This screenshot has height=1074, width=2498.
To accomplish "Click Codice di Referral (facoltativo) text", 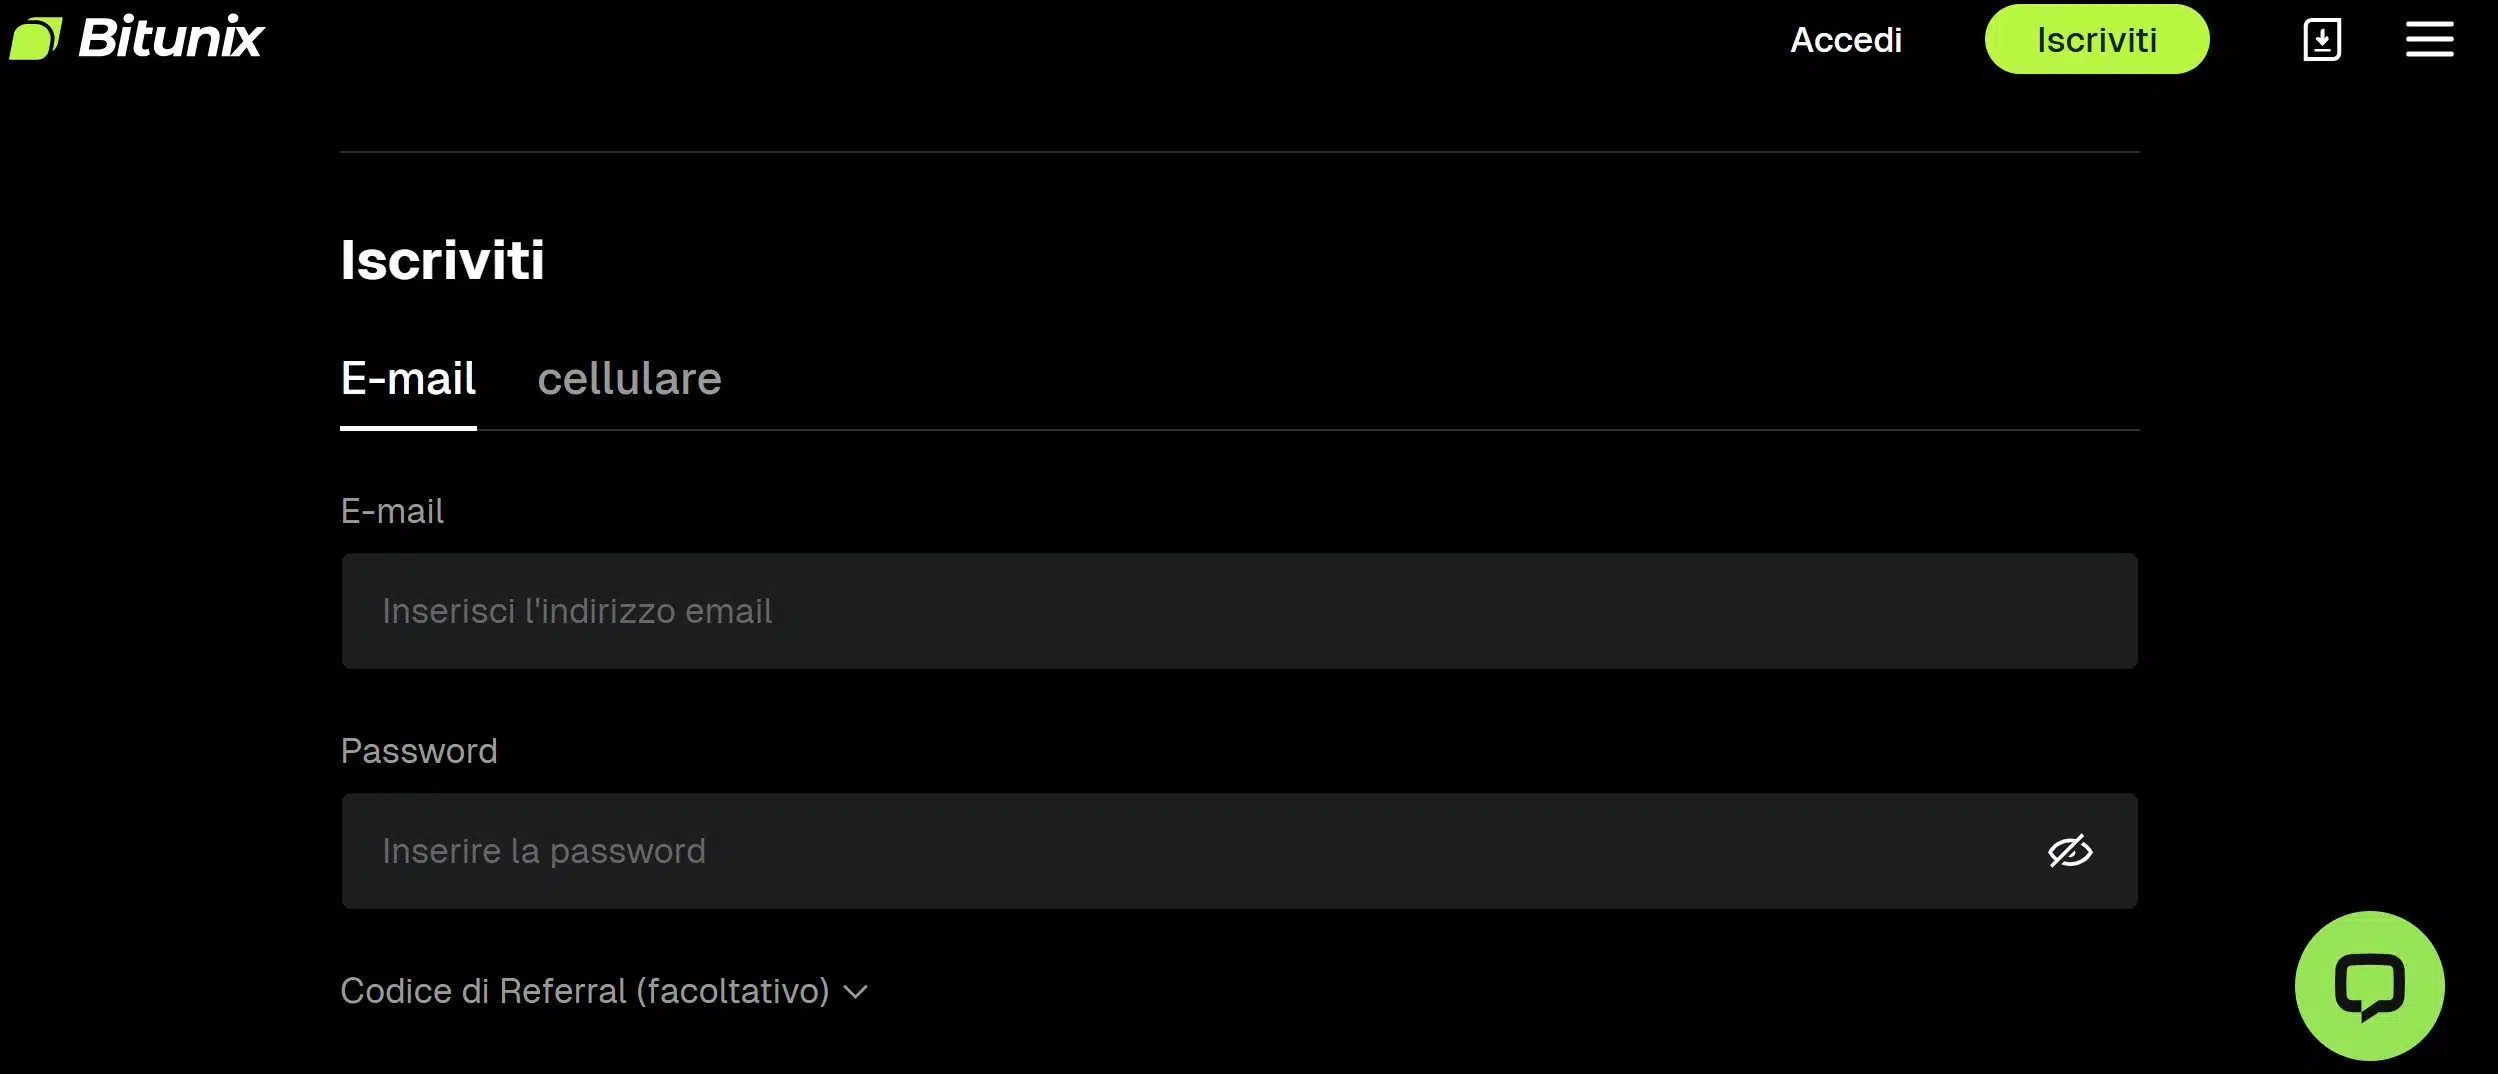I will [x=585, y=990].
